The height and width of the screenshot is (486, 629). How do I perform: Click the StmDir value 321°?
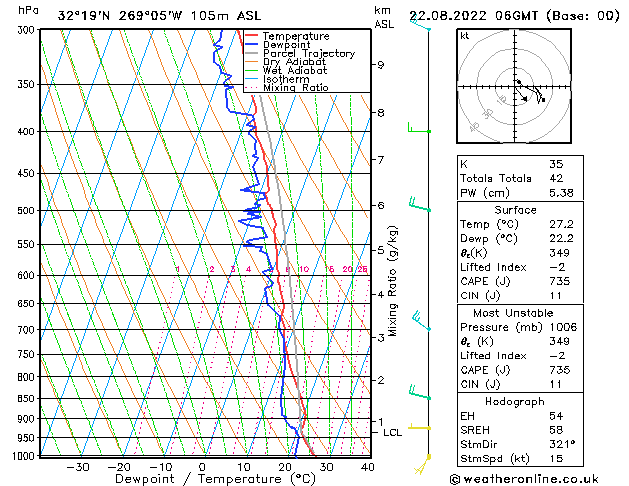[562, 444]
